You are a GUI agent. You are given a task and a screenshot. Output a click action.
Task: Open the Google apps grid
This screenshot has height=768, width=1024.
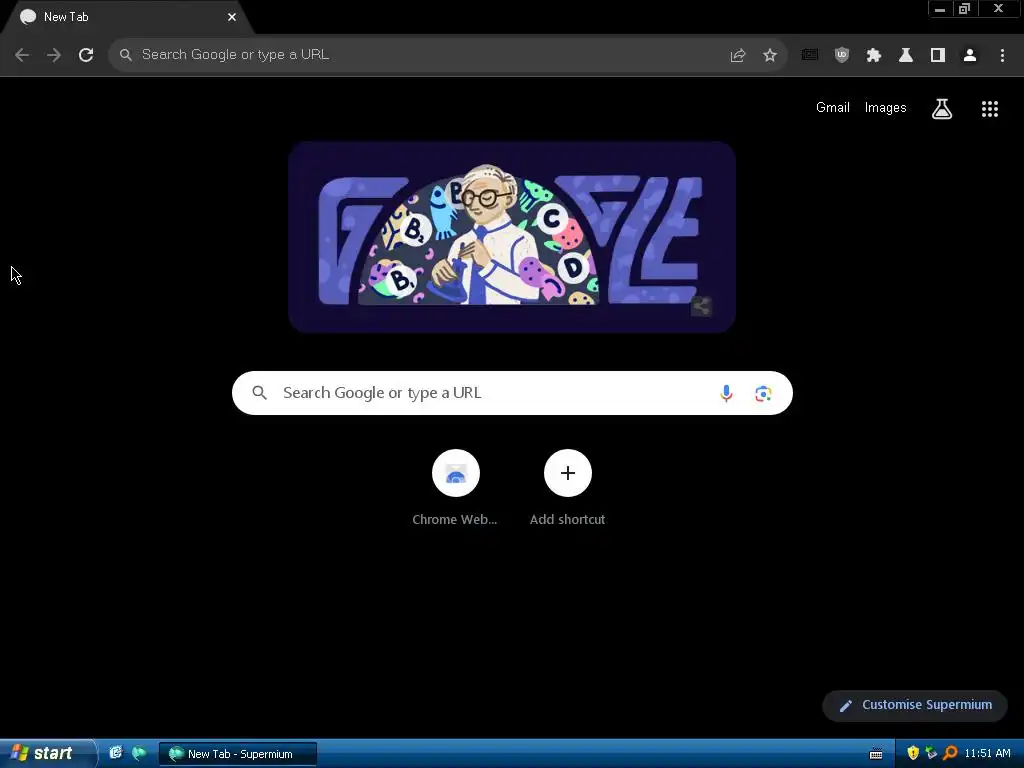[x=989, y=108]
